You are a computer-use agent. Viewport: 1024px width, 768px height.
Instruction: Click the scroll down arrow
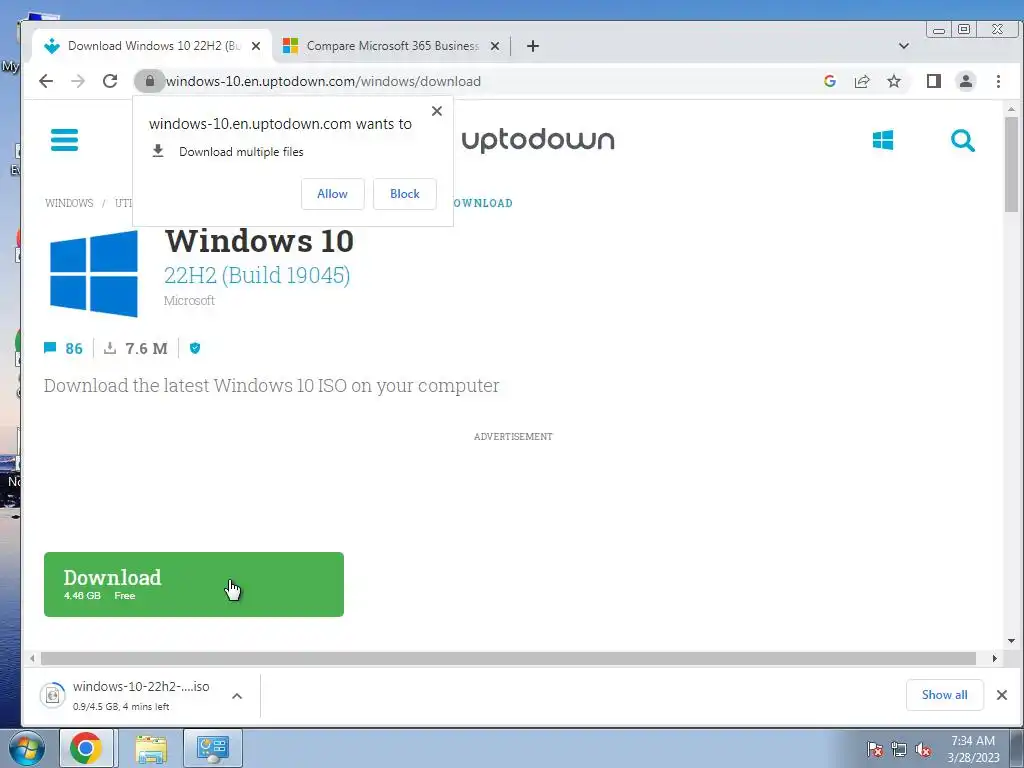[x=1011, y=641]
